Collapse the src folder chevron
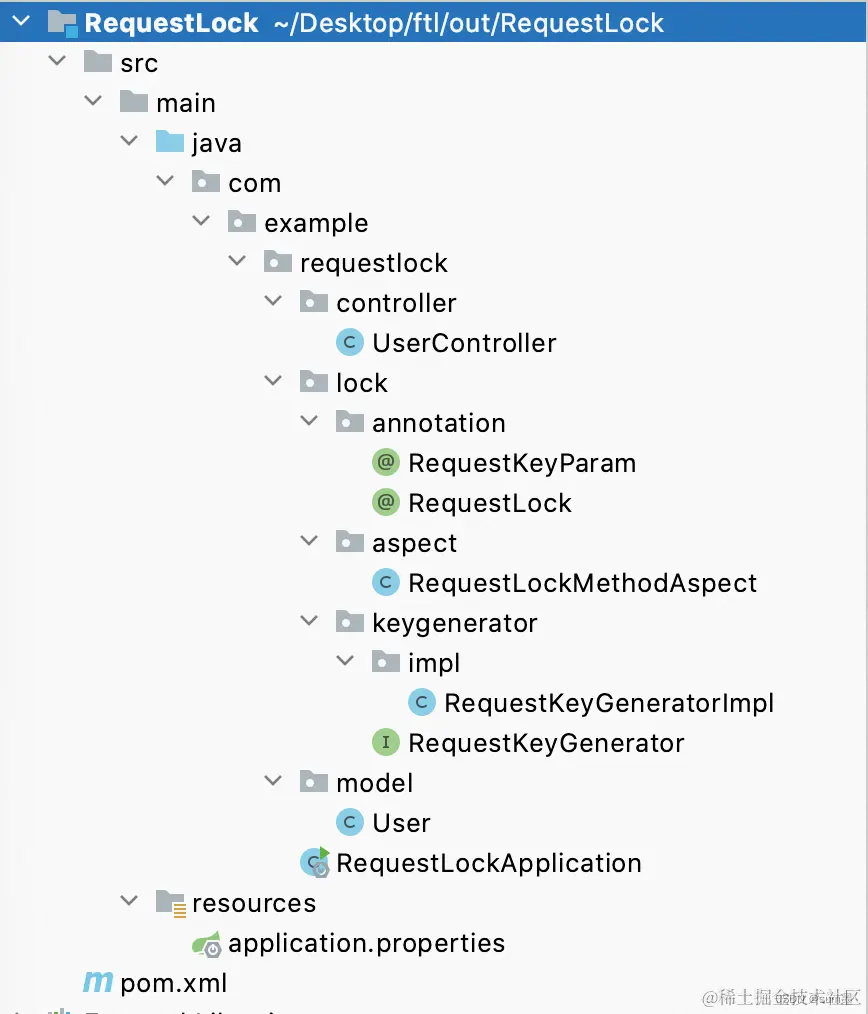The image size is (868, 1014). pos(57,62)
